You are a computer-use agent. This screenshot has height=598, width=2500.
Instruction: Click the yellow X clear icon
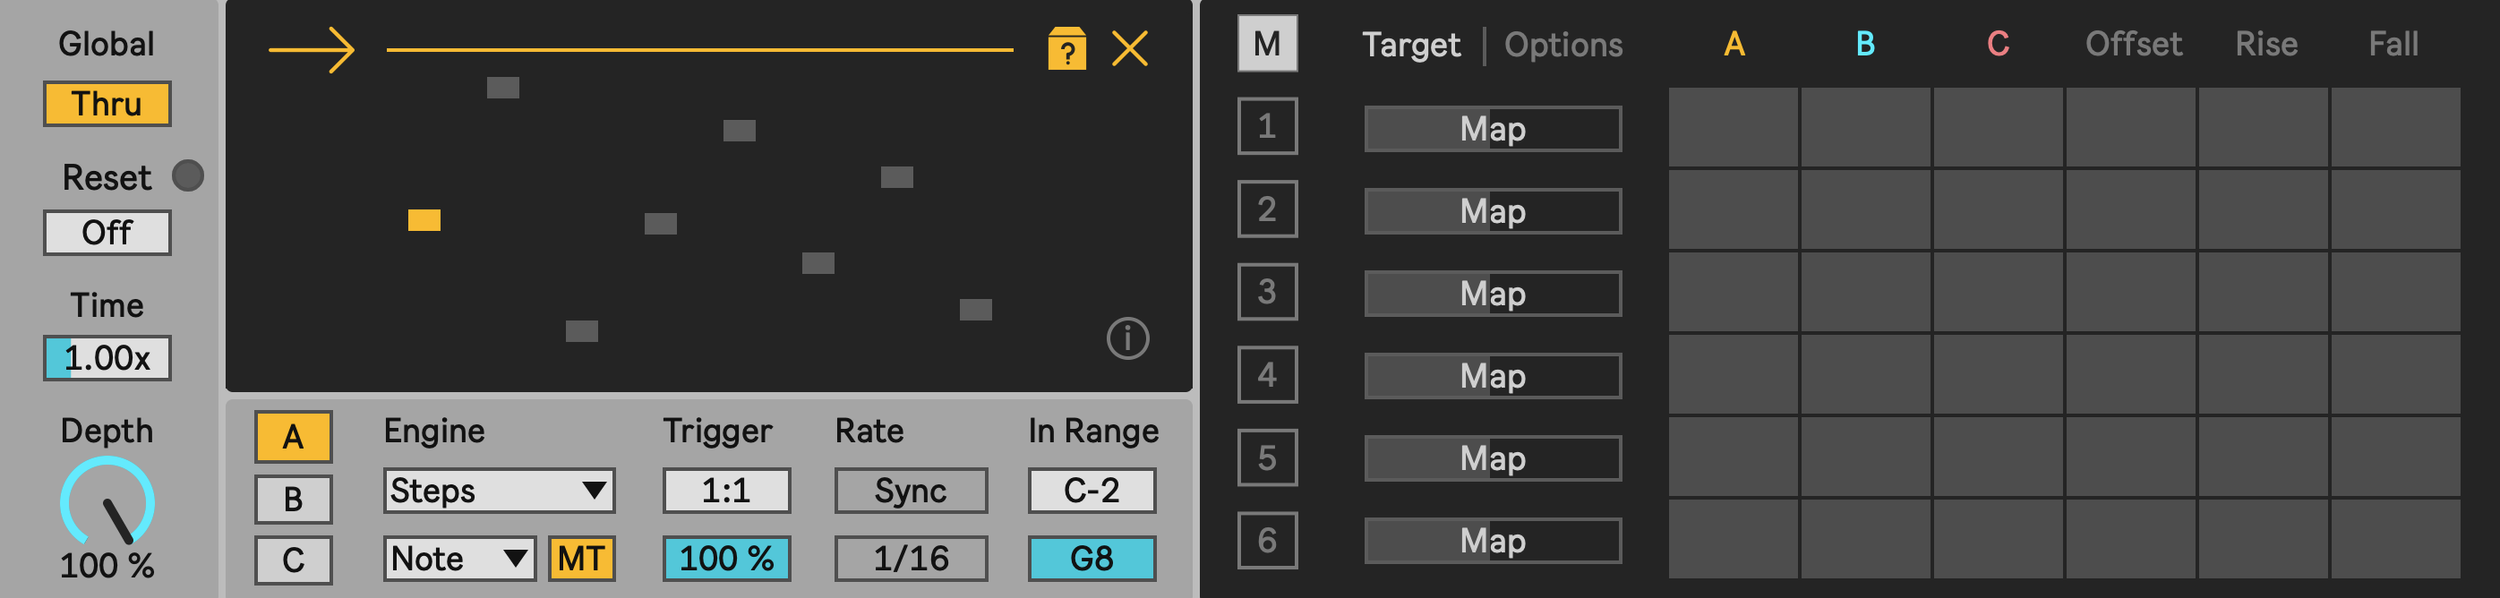(x=1130, y=48)
